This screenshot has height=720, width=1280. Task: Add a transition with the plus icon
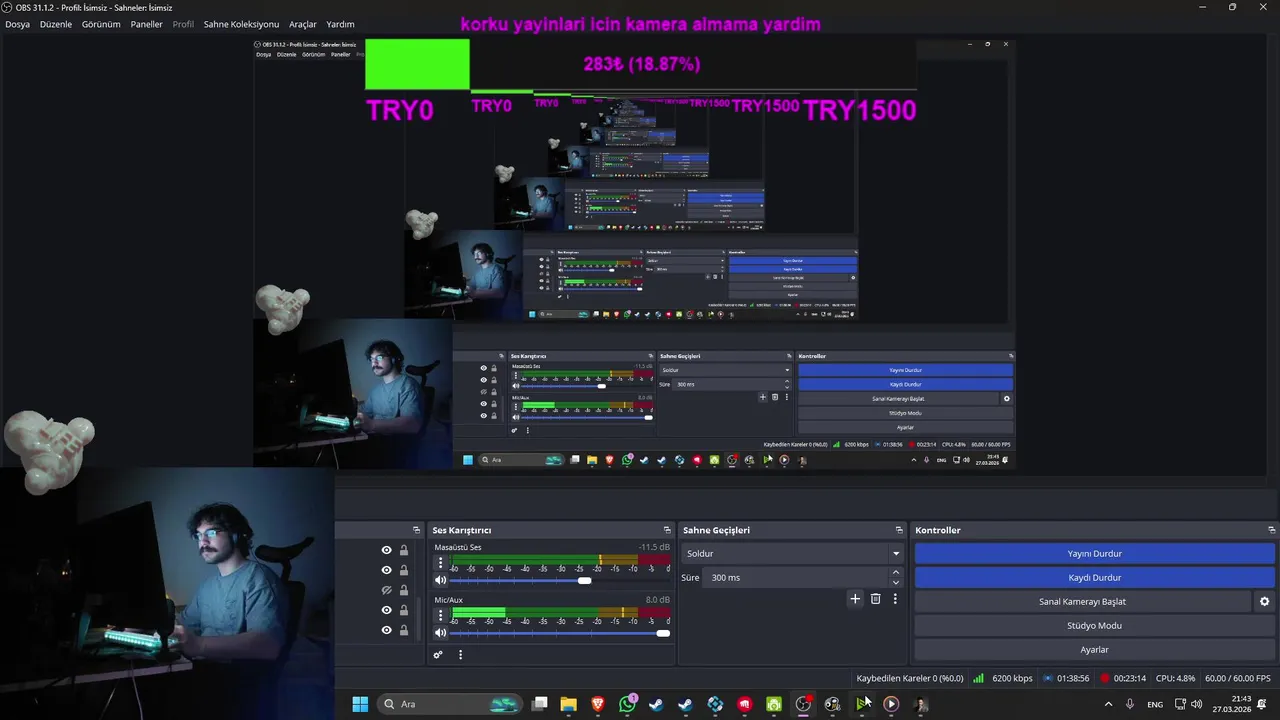click(855, 599)
